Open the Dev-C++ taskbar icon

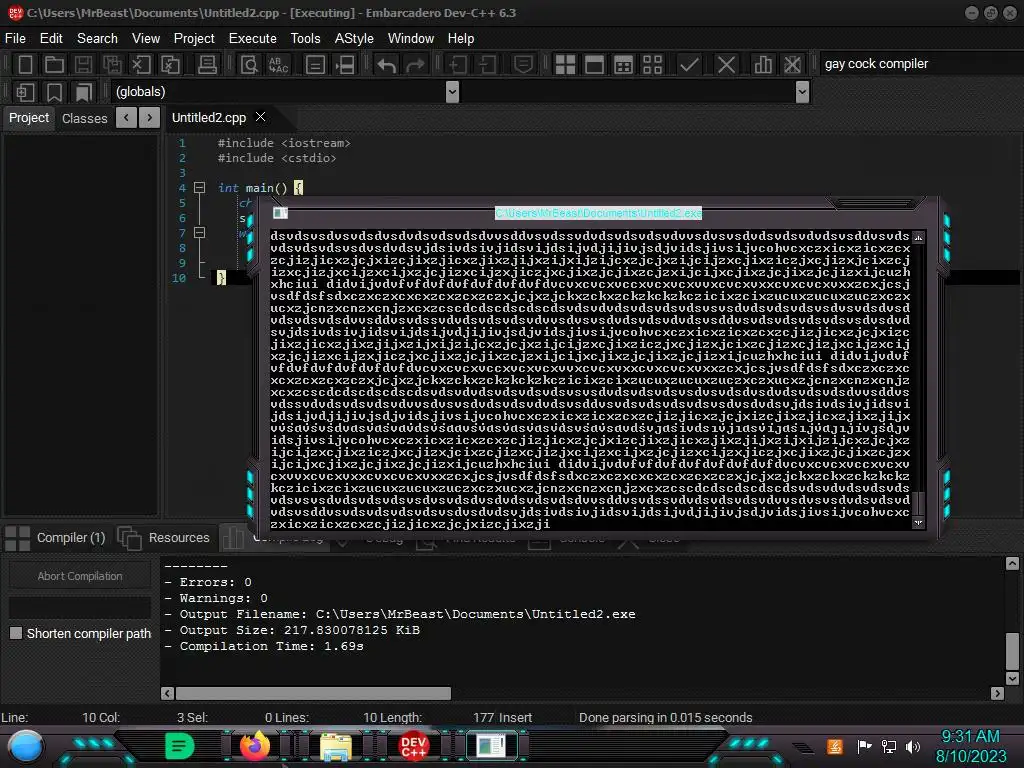click(413, 746)
